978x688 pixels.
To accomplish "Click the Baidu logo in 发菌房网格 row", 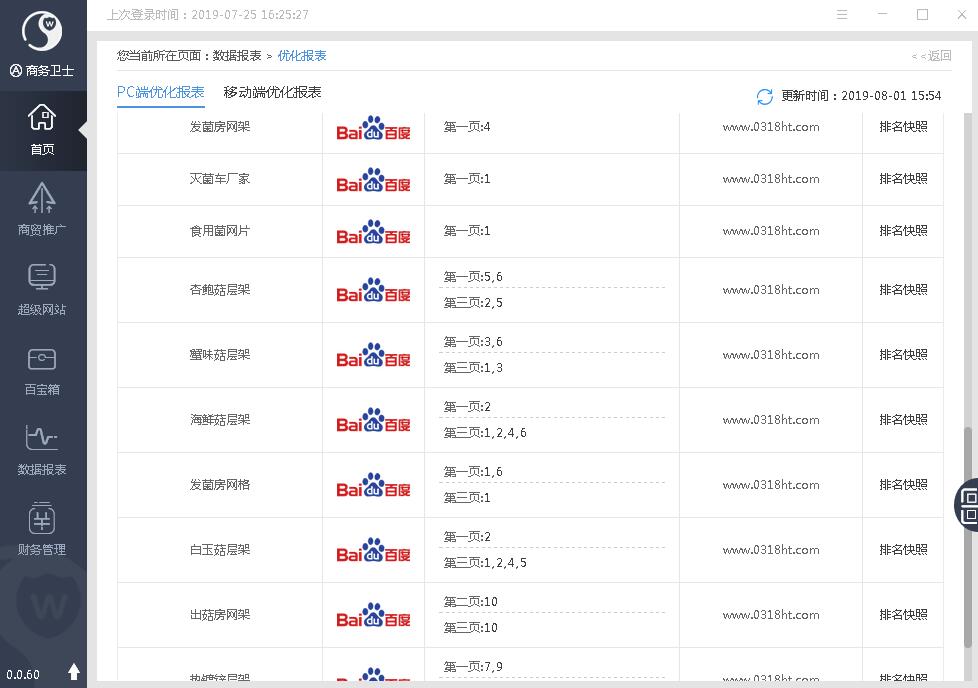I will point(373,486).
